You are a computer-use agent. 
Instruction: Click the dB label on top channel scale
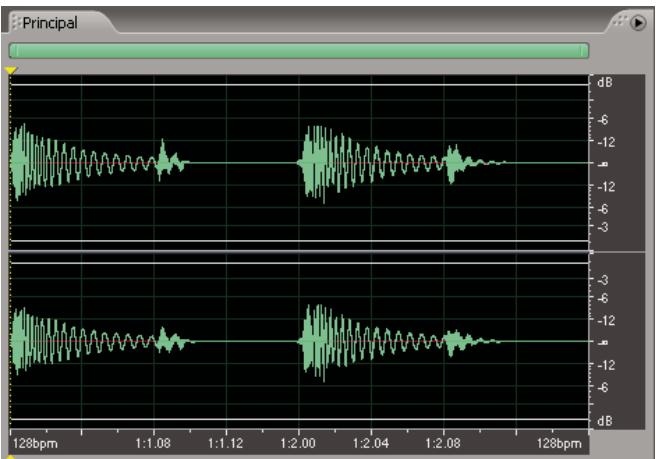(605, 82)
